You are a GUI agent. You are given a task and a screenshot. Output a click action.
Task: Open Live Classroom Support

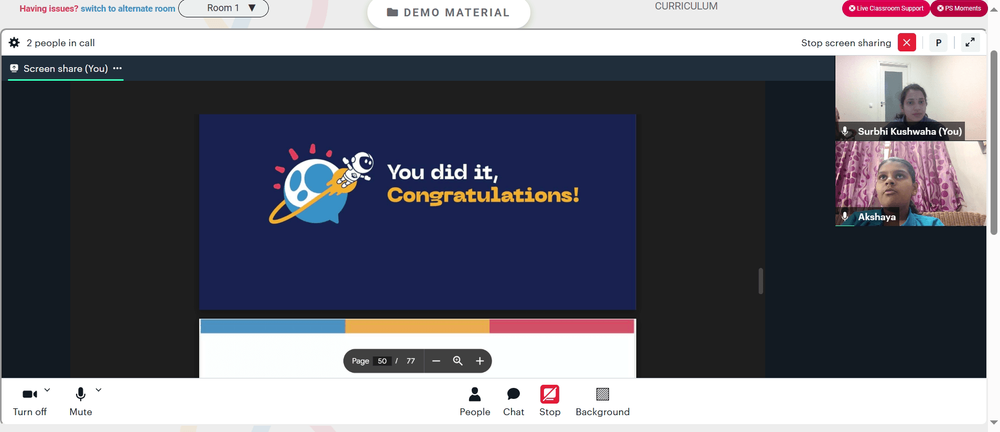886,8
